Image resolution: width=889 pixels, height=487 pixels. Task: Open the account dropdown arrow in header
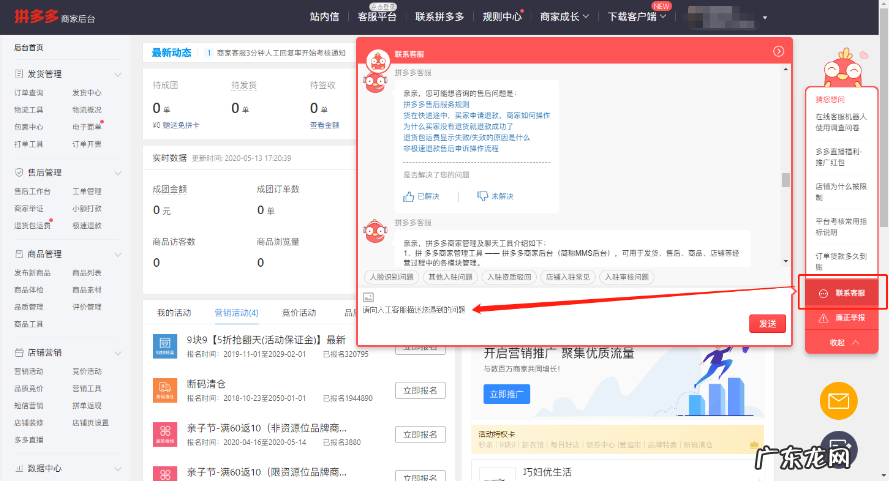765,18
